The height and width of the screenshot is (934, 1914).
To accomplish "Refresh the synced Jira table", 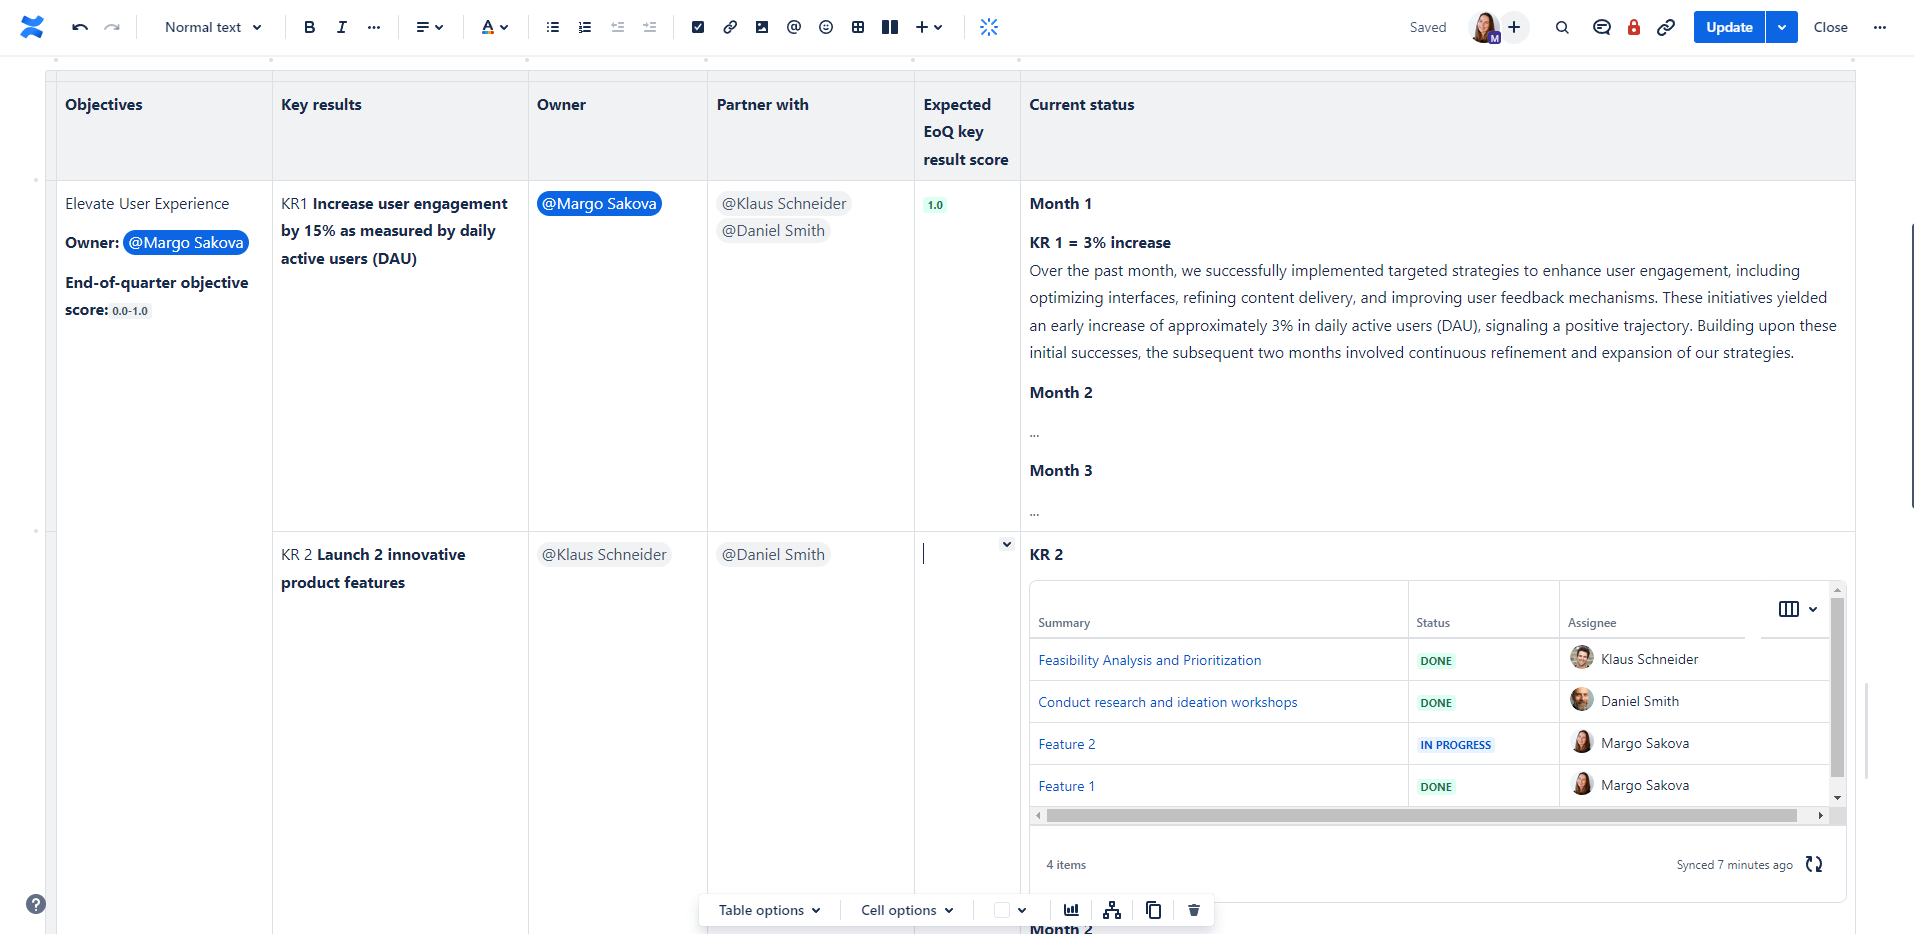I will (1814, 864).
